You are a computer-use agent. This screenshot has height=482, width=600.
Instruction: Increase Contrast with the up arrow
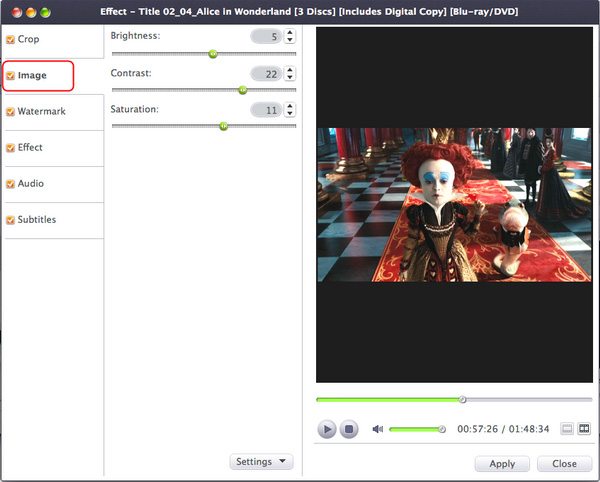[x=290, y=70]
